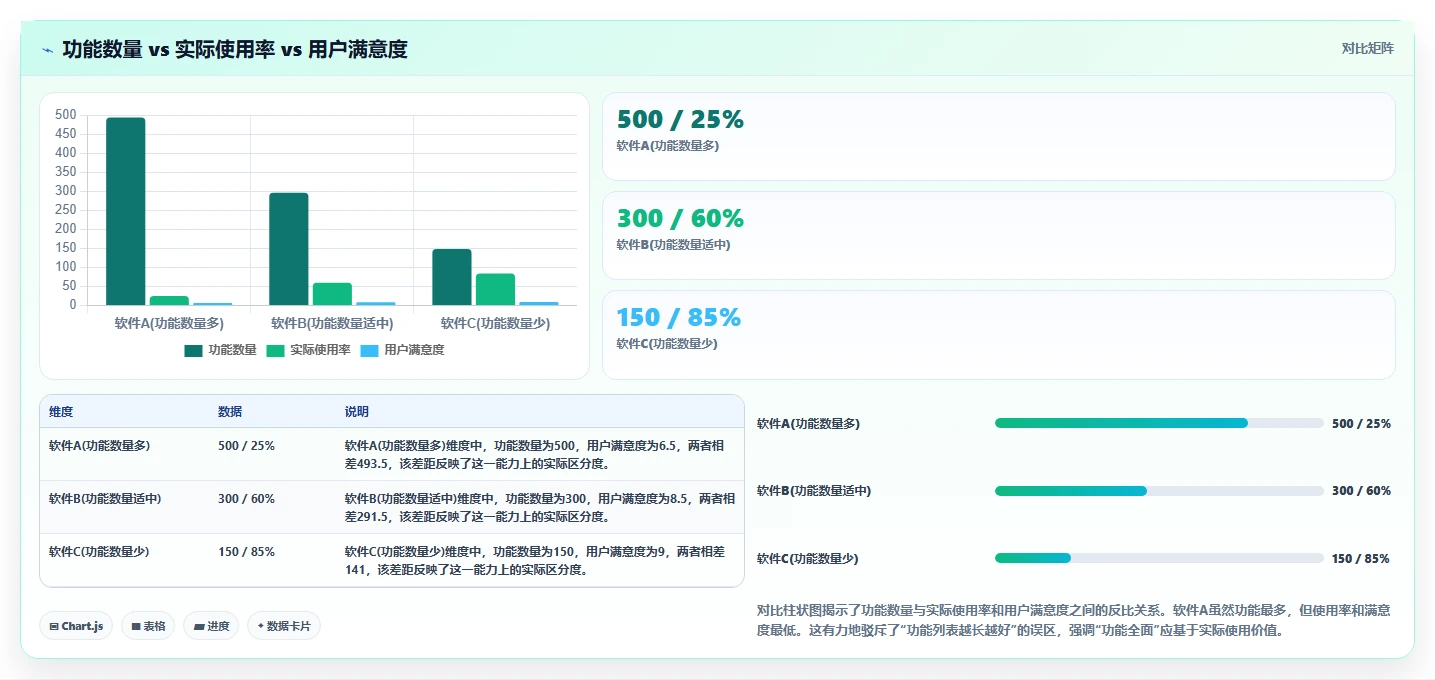Click the 软件B progress bar
Viewport: 1435px width, 680px height.
(x=1159, y=491)
